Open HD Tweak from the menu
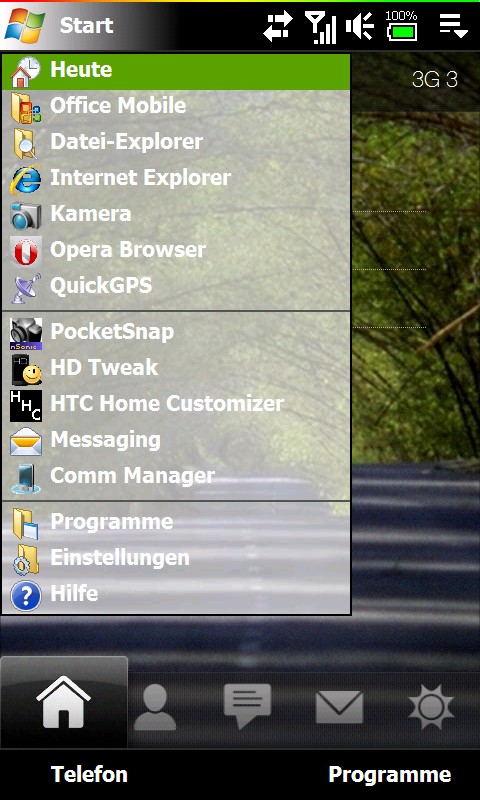 pyautogui.click(x=176, y=368)
